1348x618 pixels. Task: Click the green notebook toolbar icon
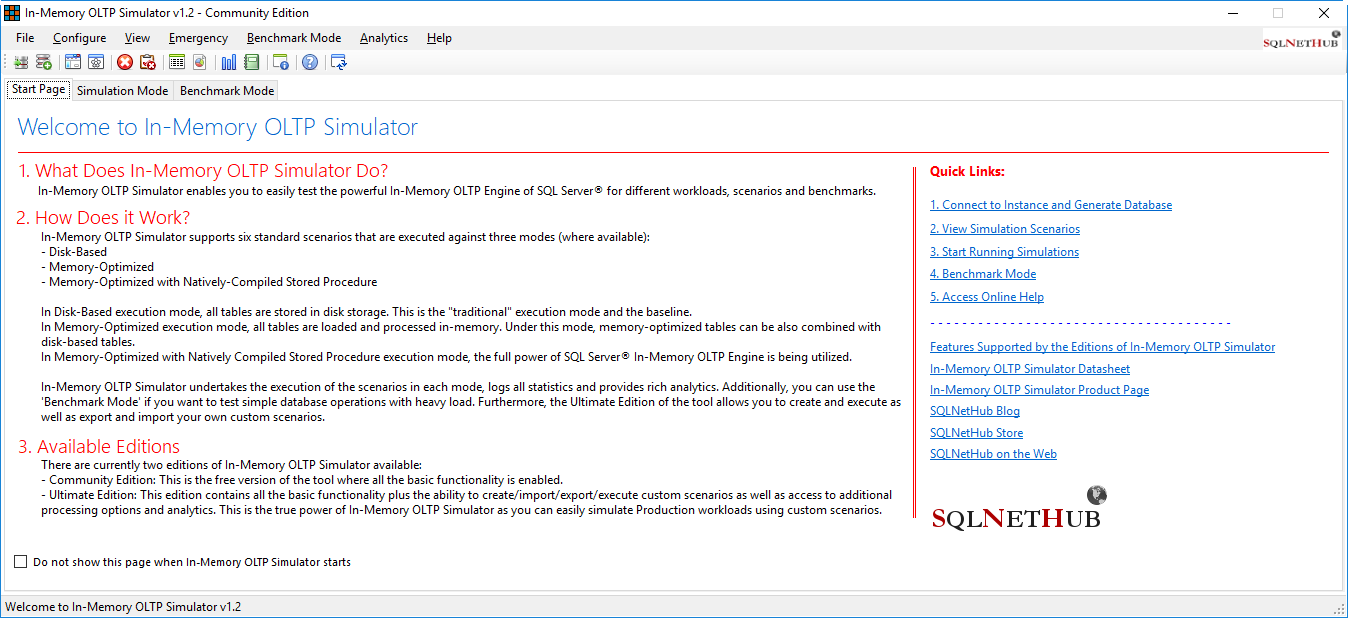click(x=252, y=62)
